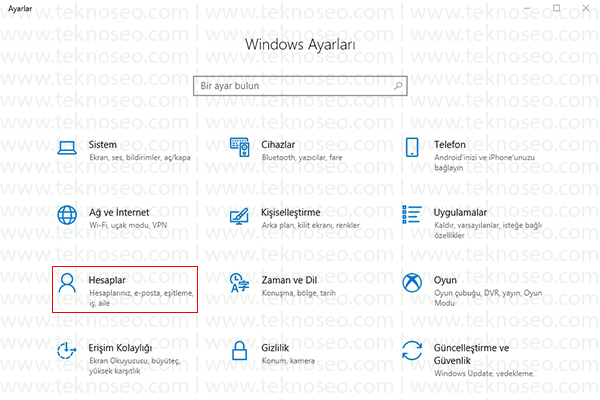The width and height of the screenshot is (600, 400).
Task: Open the Hesaplar person icon
Action: point(67,283)
